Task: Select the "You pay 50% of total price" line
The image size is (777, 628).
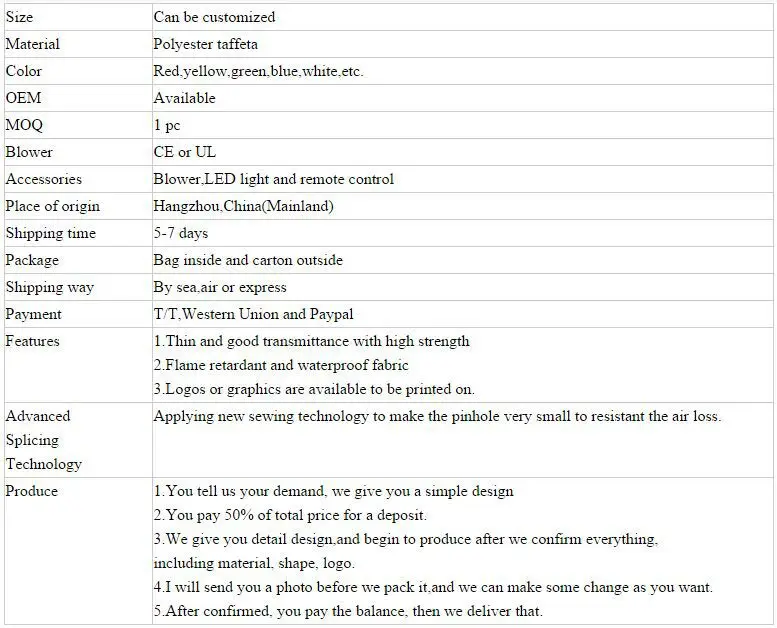Action: (x=290, y=516)
